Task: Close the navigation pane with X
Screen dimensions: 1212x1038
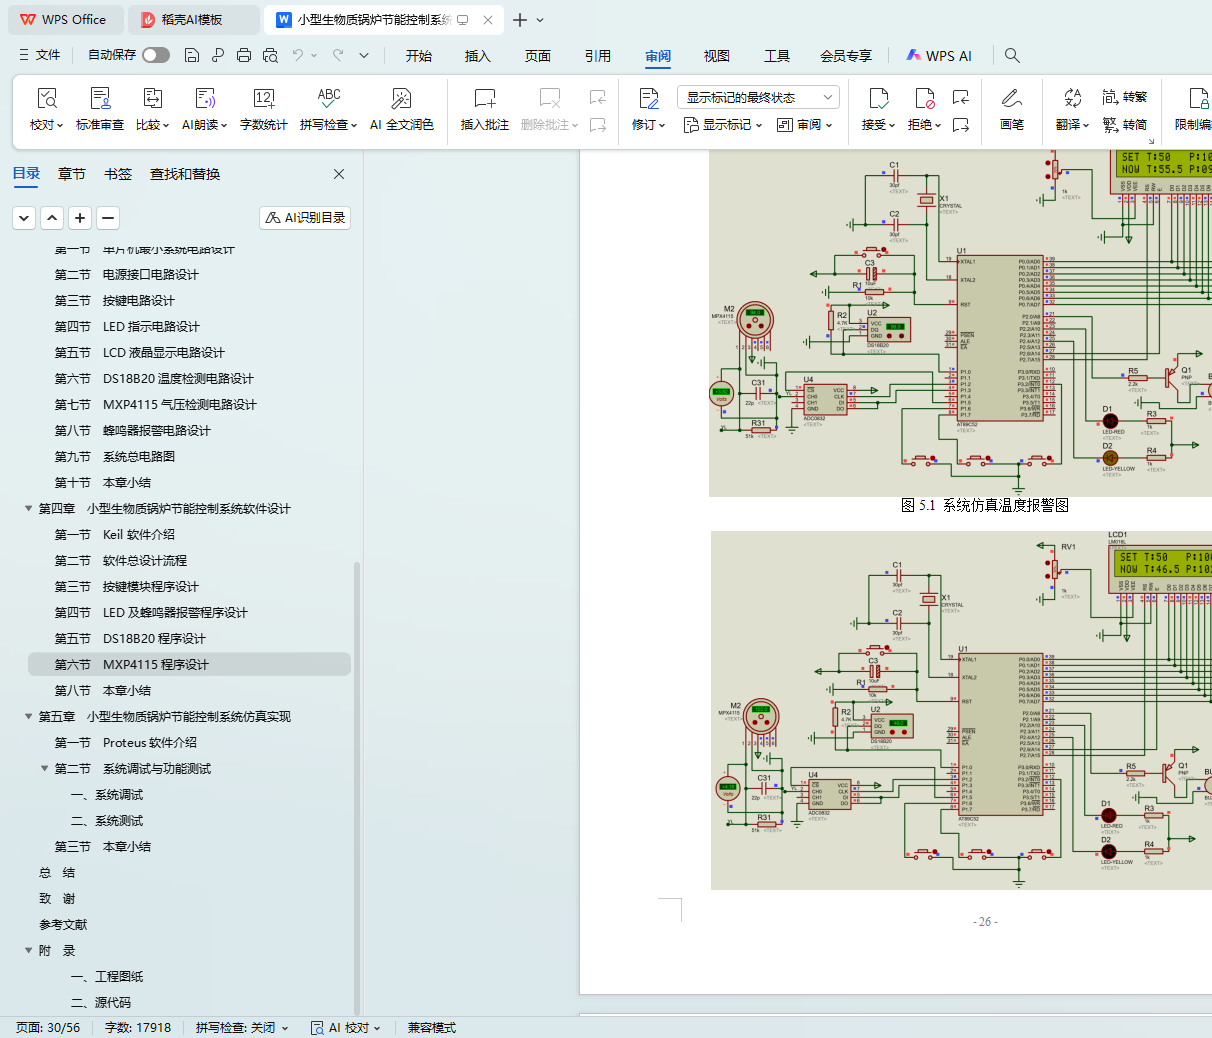Action: [339, 174]
